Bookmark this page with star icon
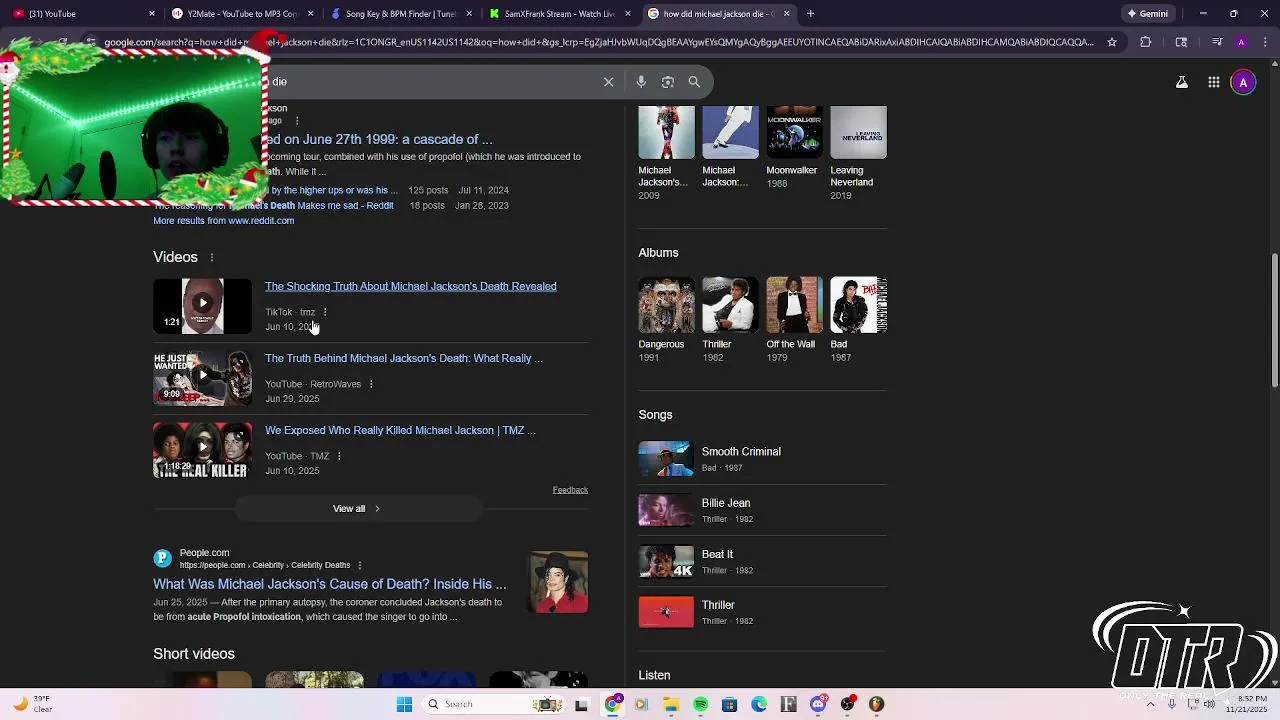1280x720 pixels. click(1111, 42)
